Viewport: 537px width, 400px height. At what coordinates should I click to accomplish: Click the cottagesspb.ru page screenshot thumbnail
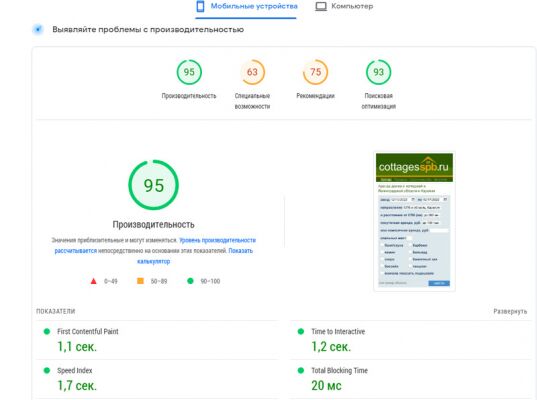point(414,221)
